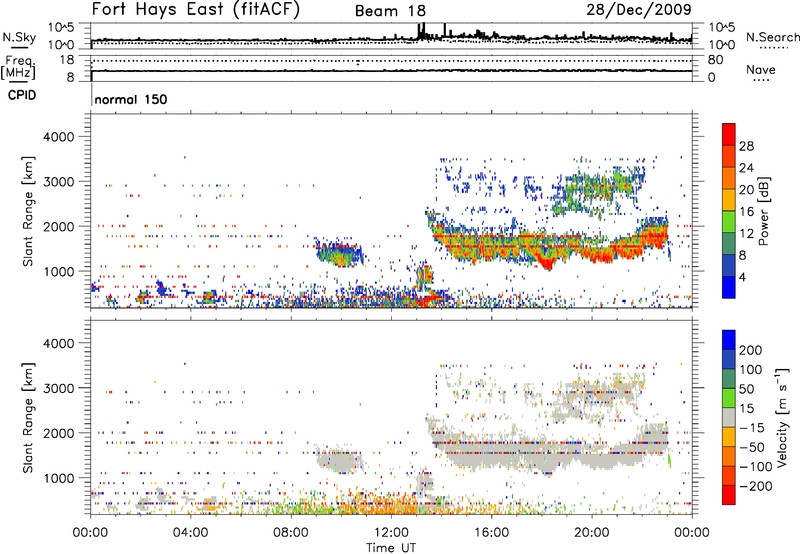The width and height of the screenshot is (800, 554).
Task: Click the '-15' Velocity colorbar tick value
Action: pos(751,428)
